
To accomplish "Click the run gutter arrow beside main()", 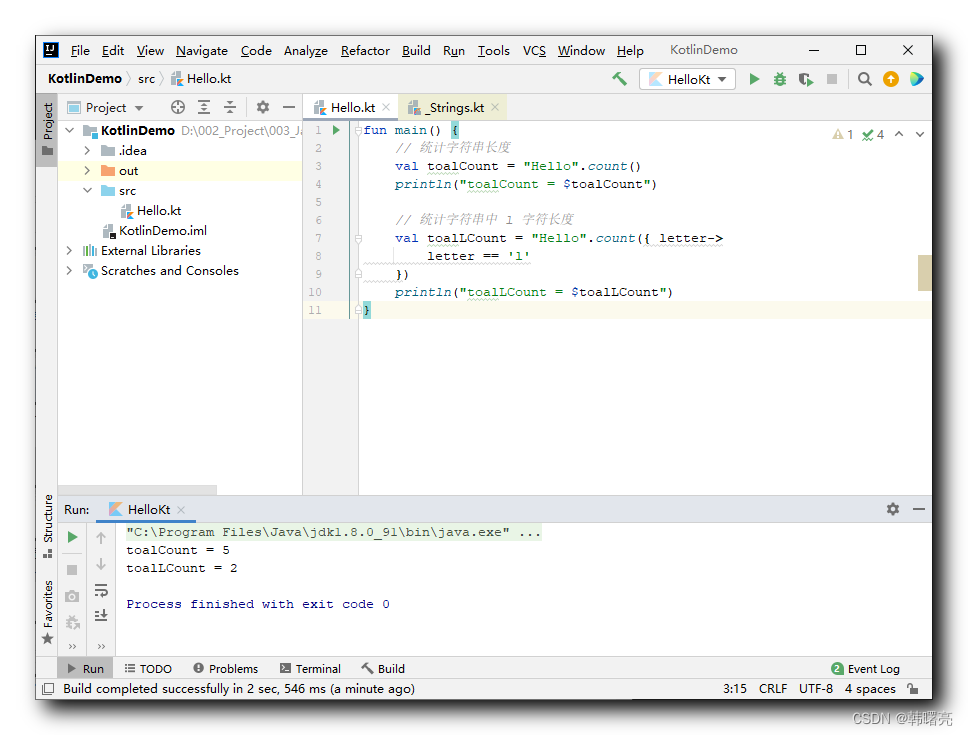I will coord(336,130).
